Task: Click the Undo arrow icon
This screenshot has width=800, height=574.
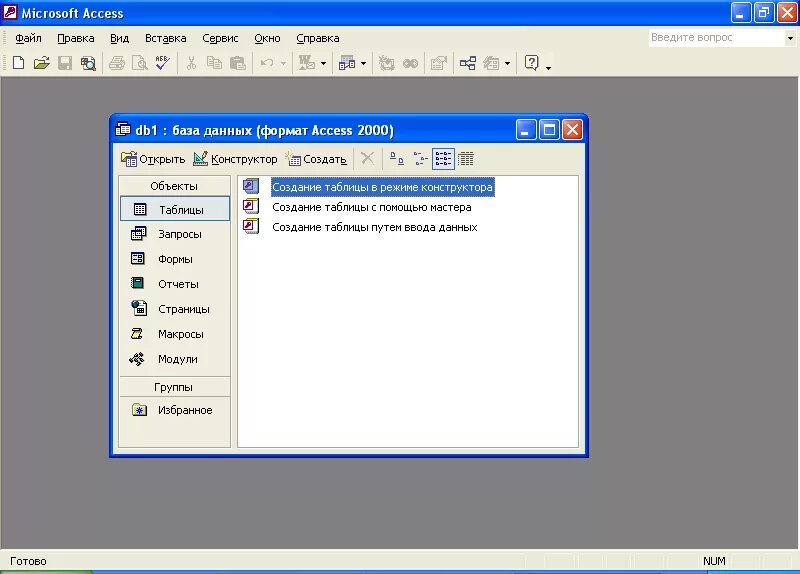Action: point(267,63)
